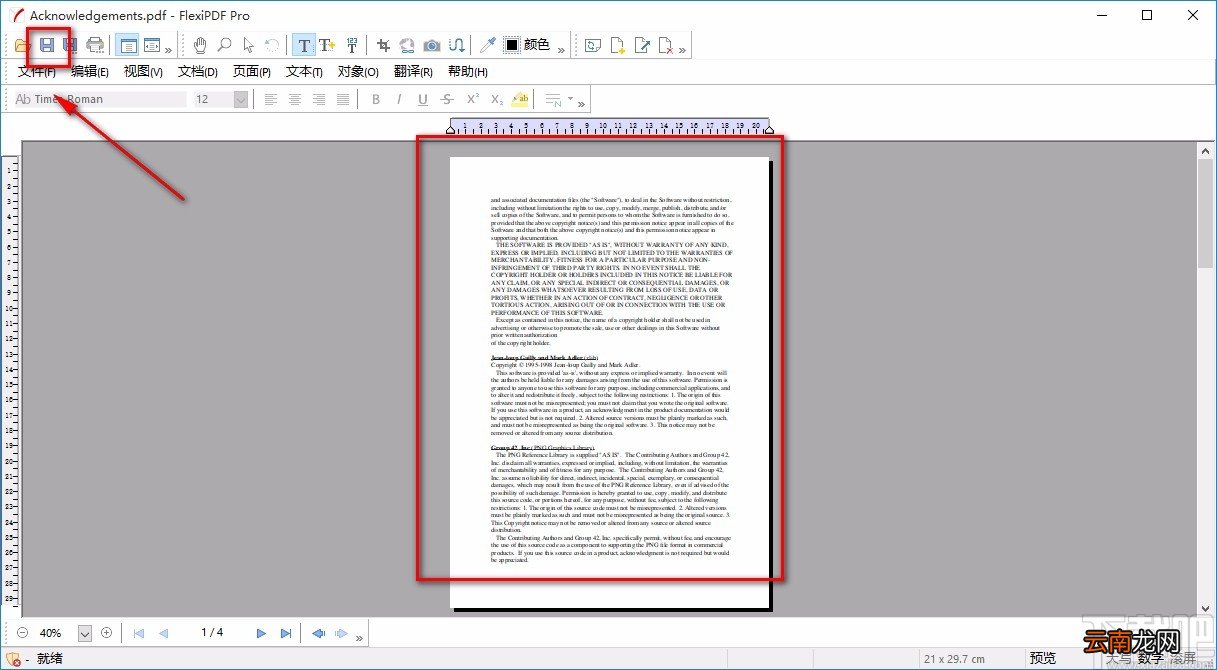Select the magnifier Zoom tool

tap(225, 45)
